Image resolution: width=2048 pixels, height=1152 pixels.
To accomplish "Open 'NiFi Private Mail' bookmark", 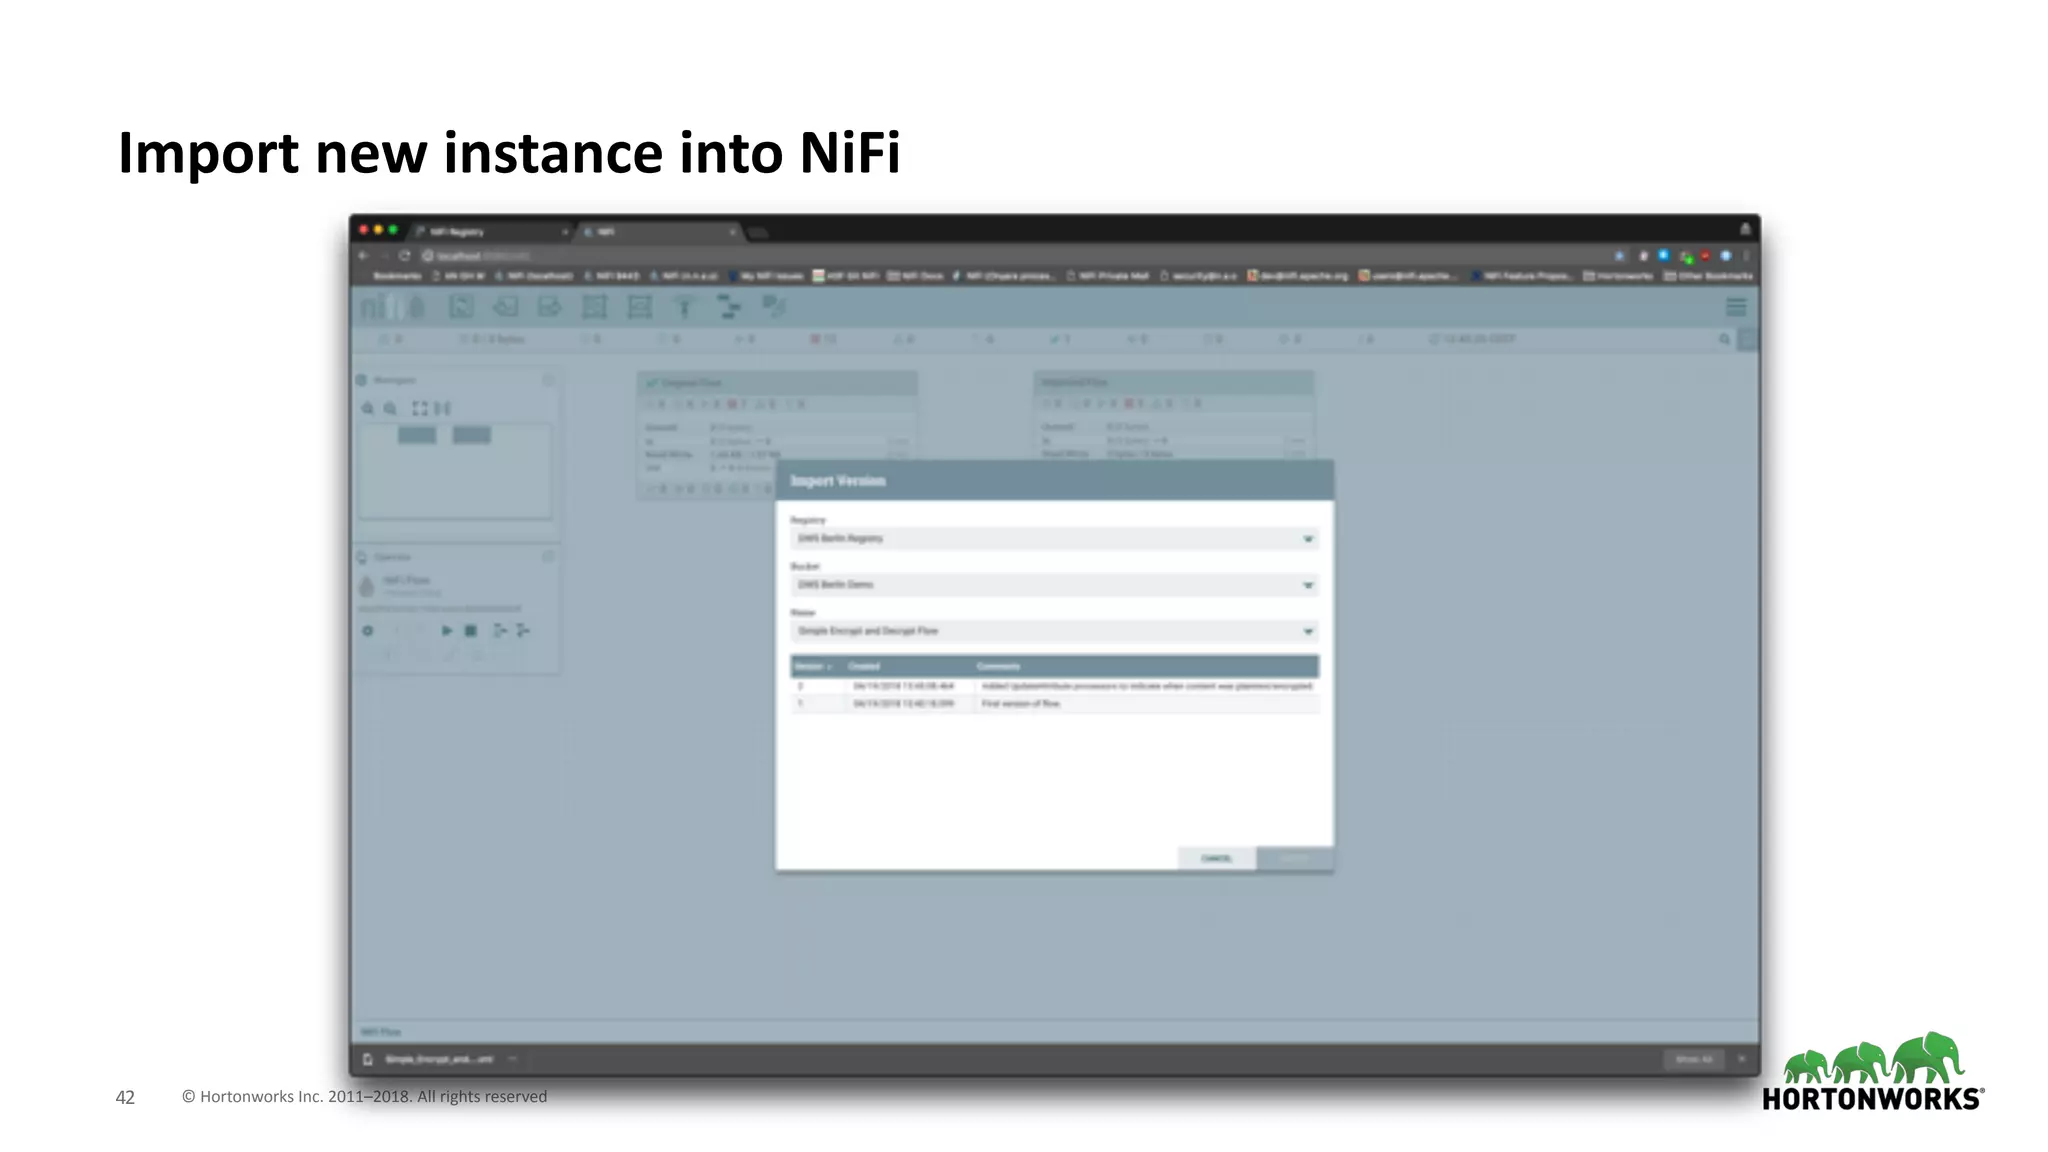I will pos(1108,276).
